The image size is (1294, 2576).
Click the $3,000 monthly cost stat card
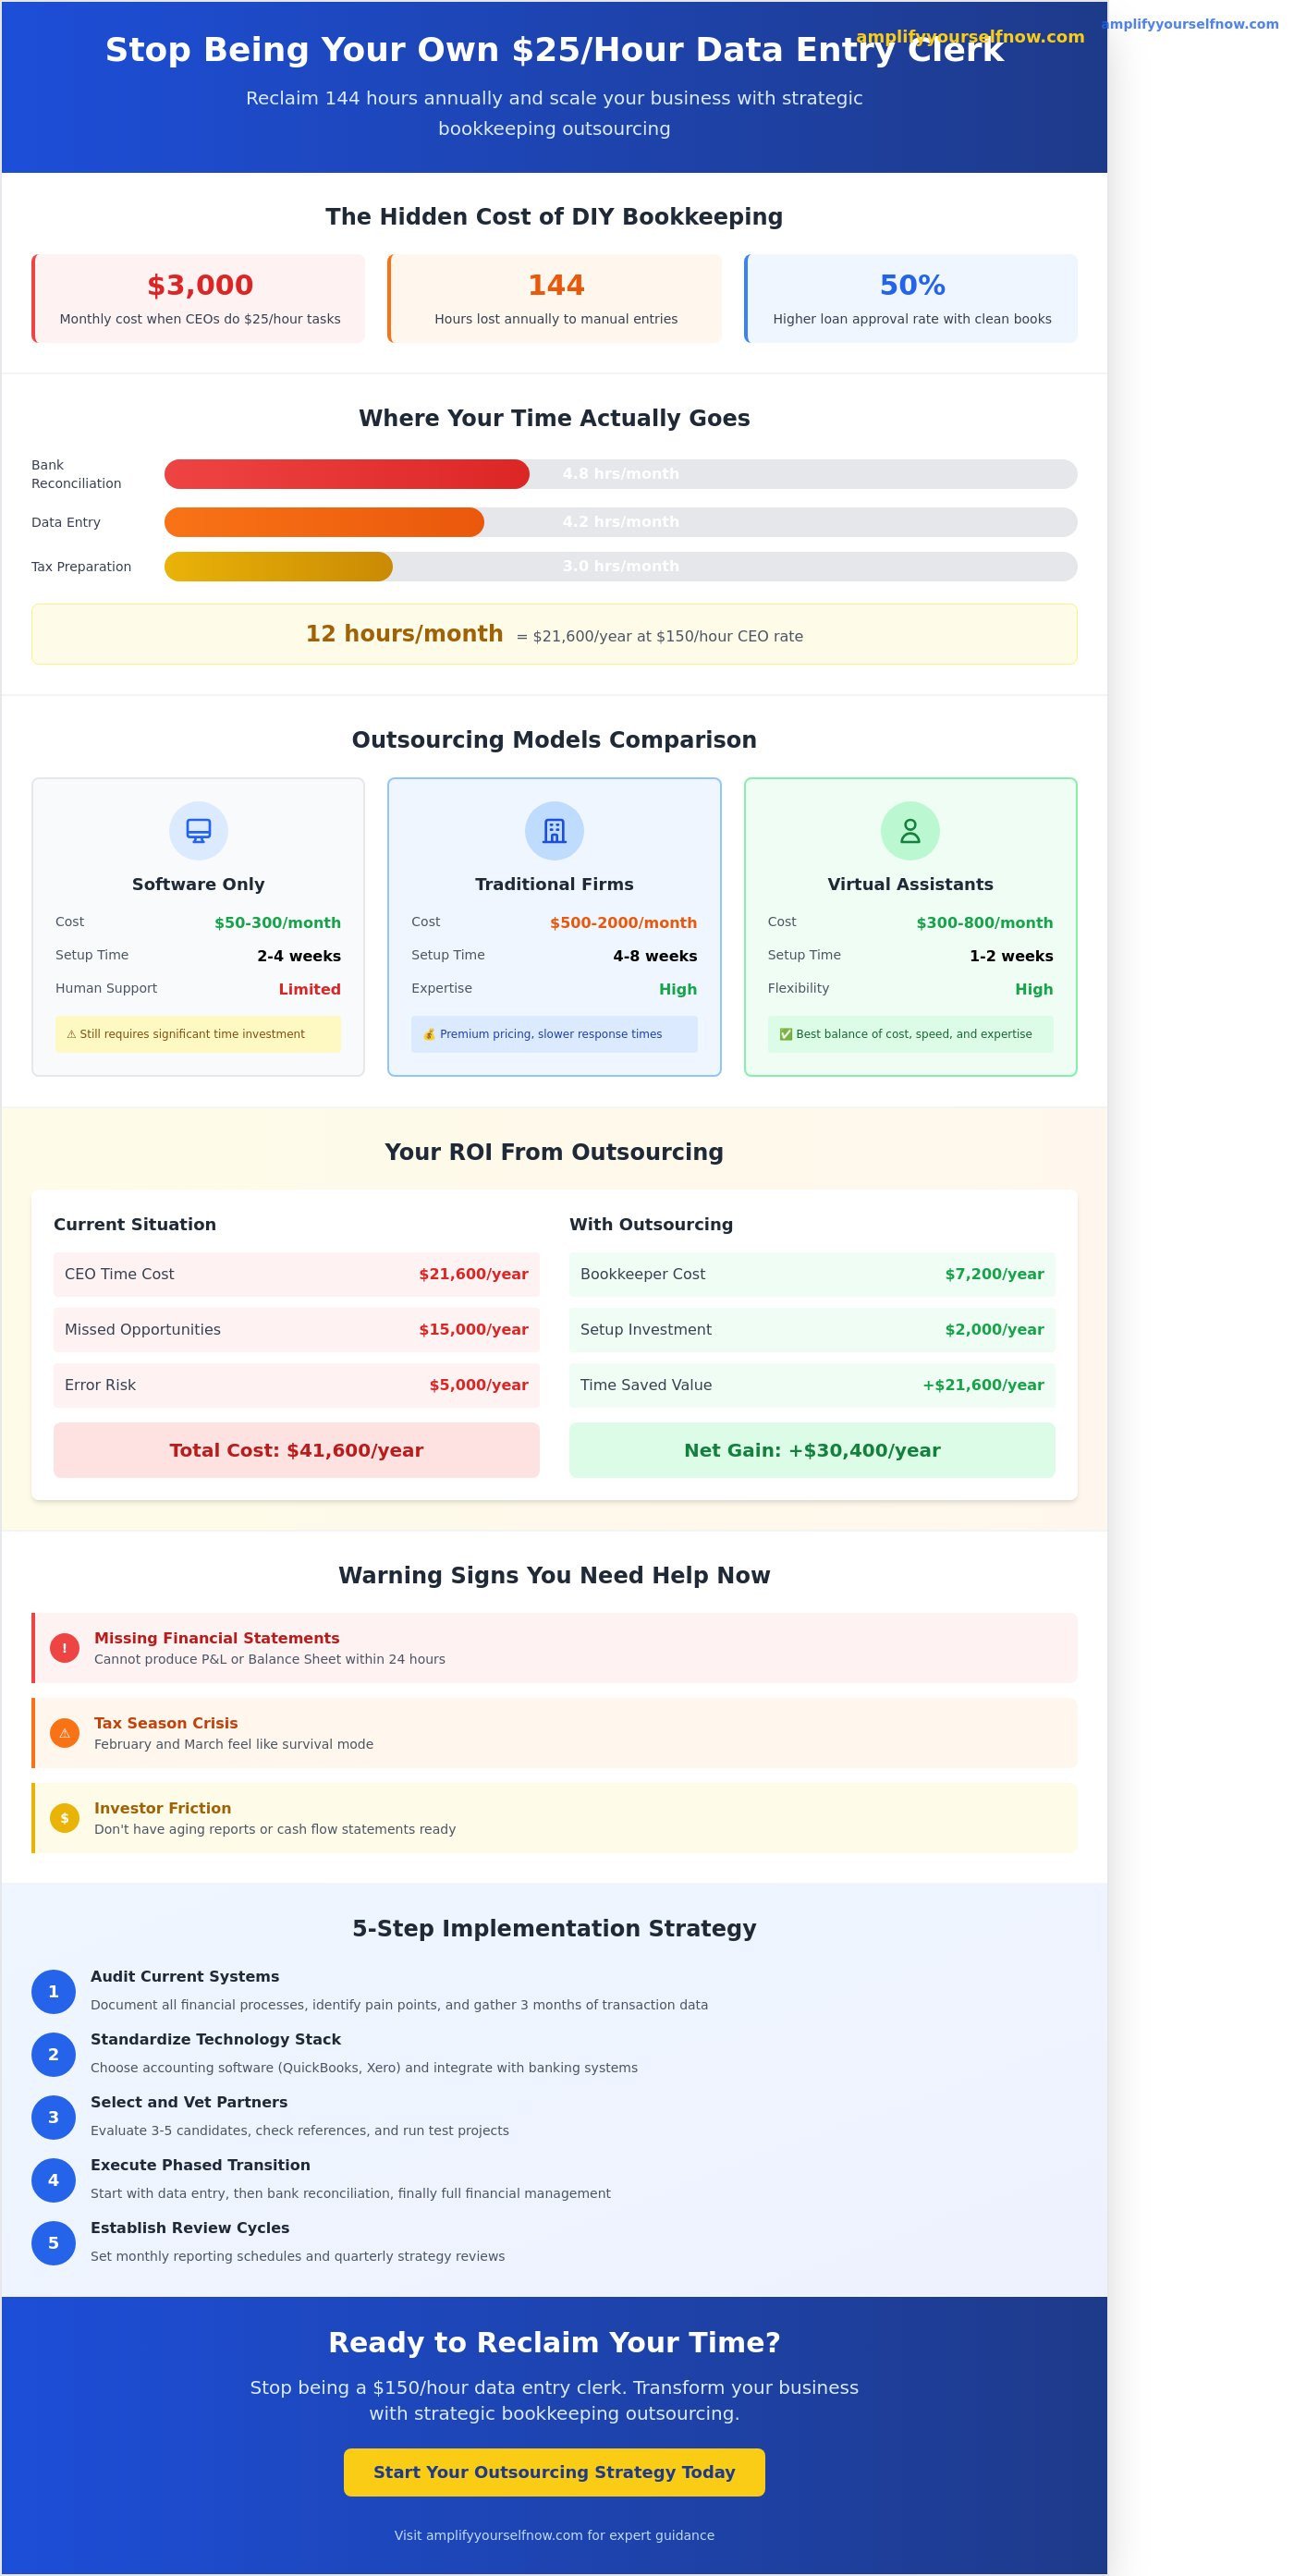point(199,299)
